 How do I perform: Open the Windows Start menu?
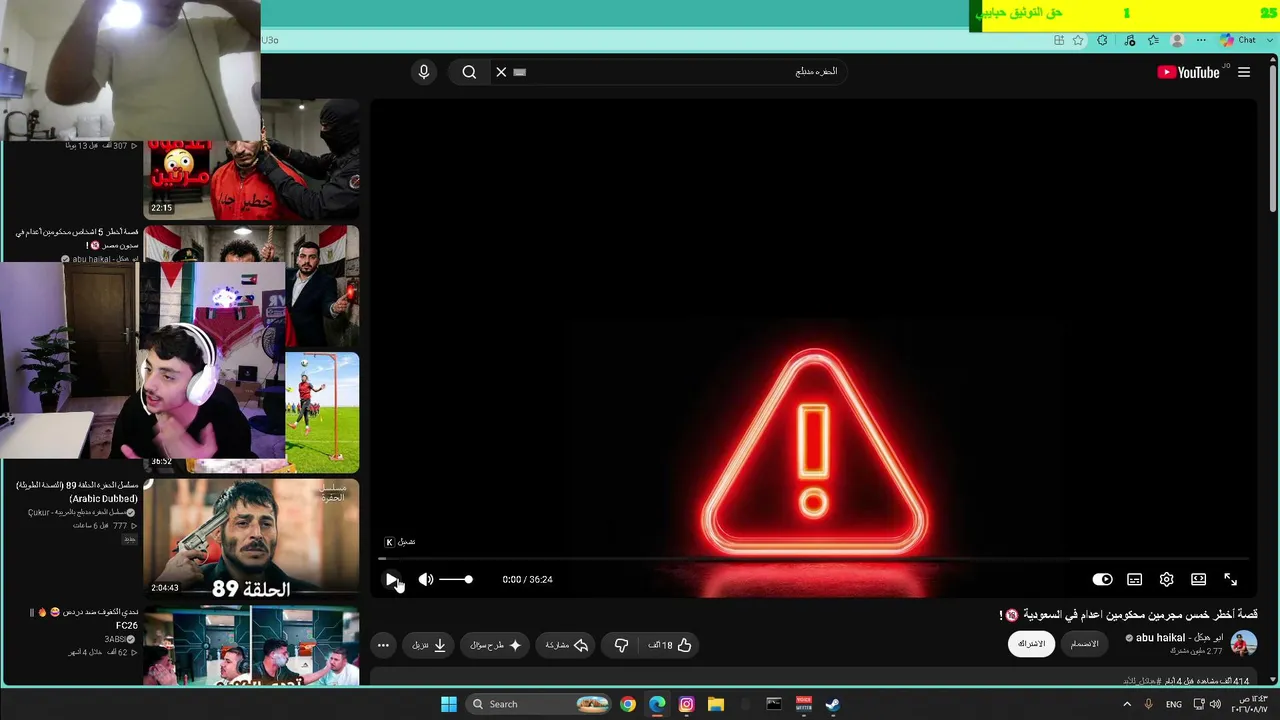click(449, 704)
